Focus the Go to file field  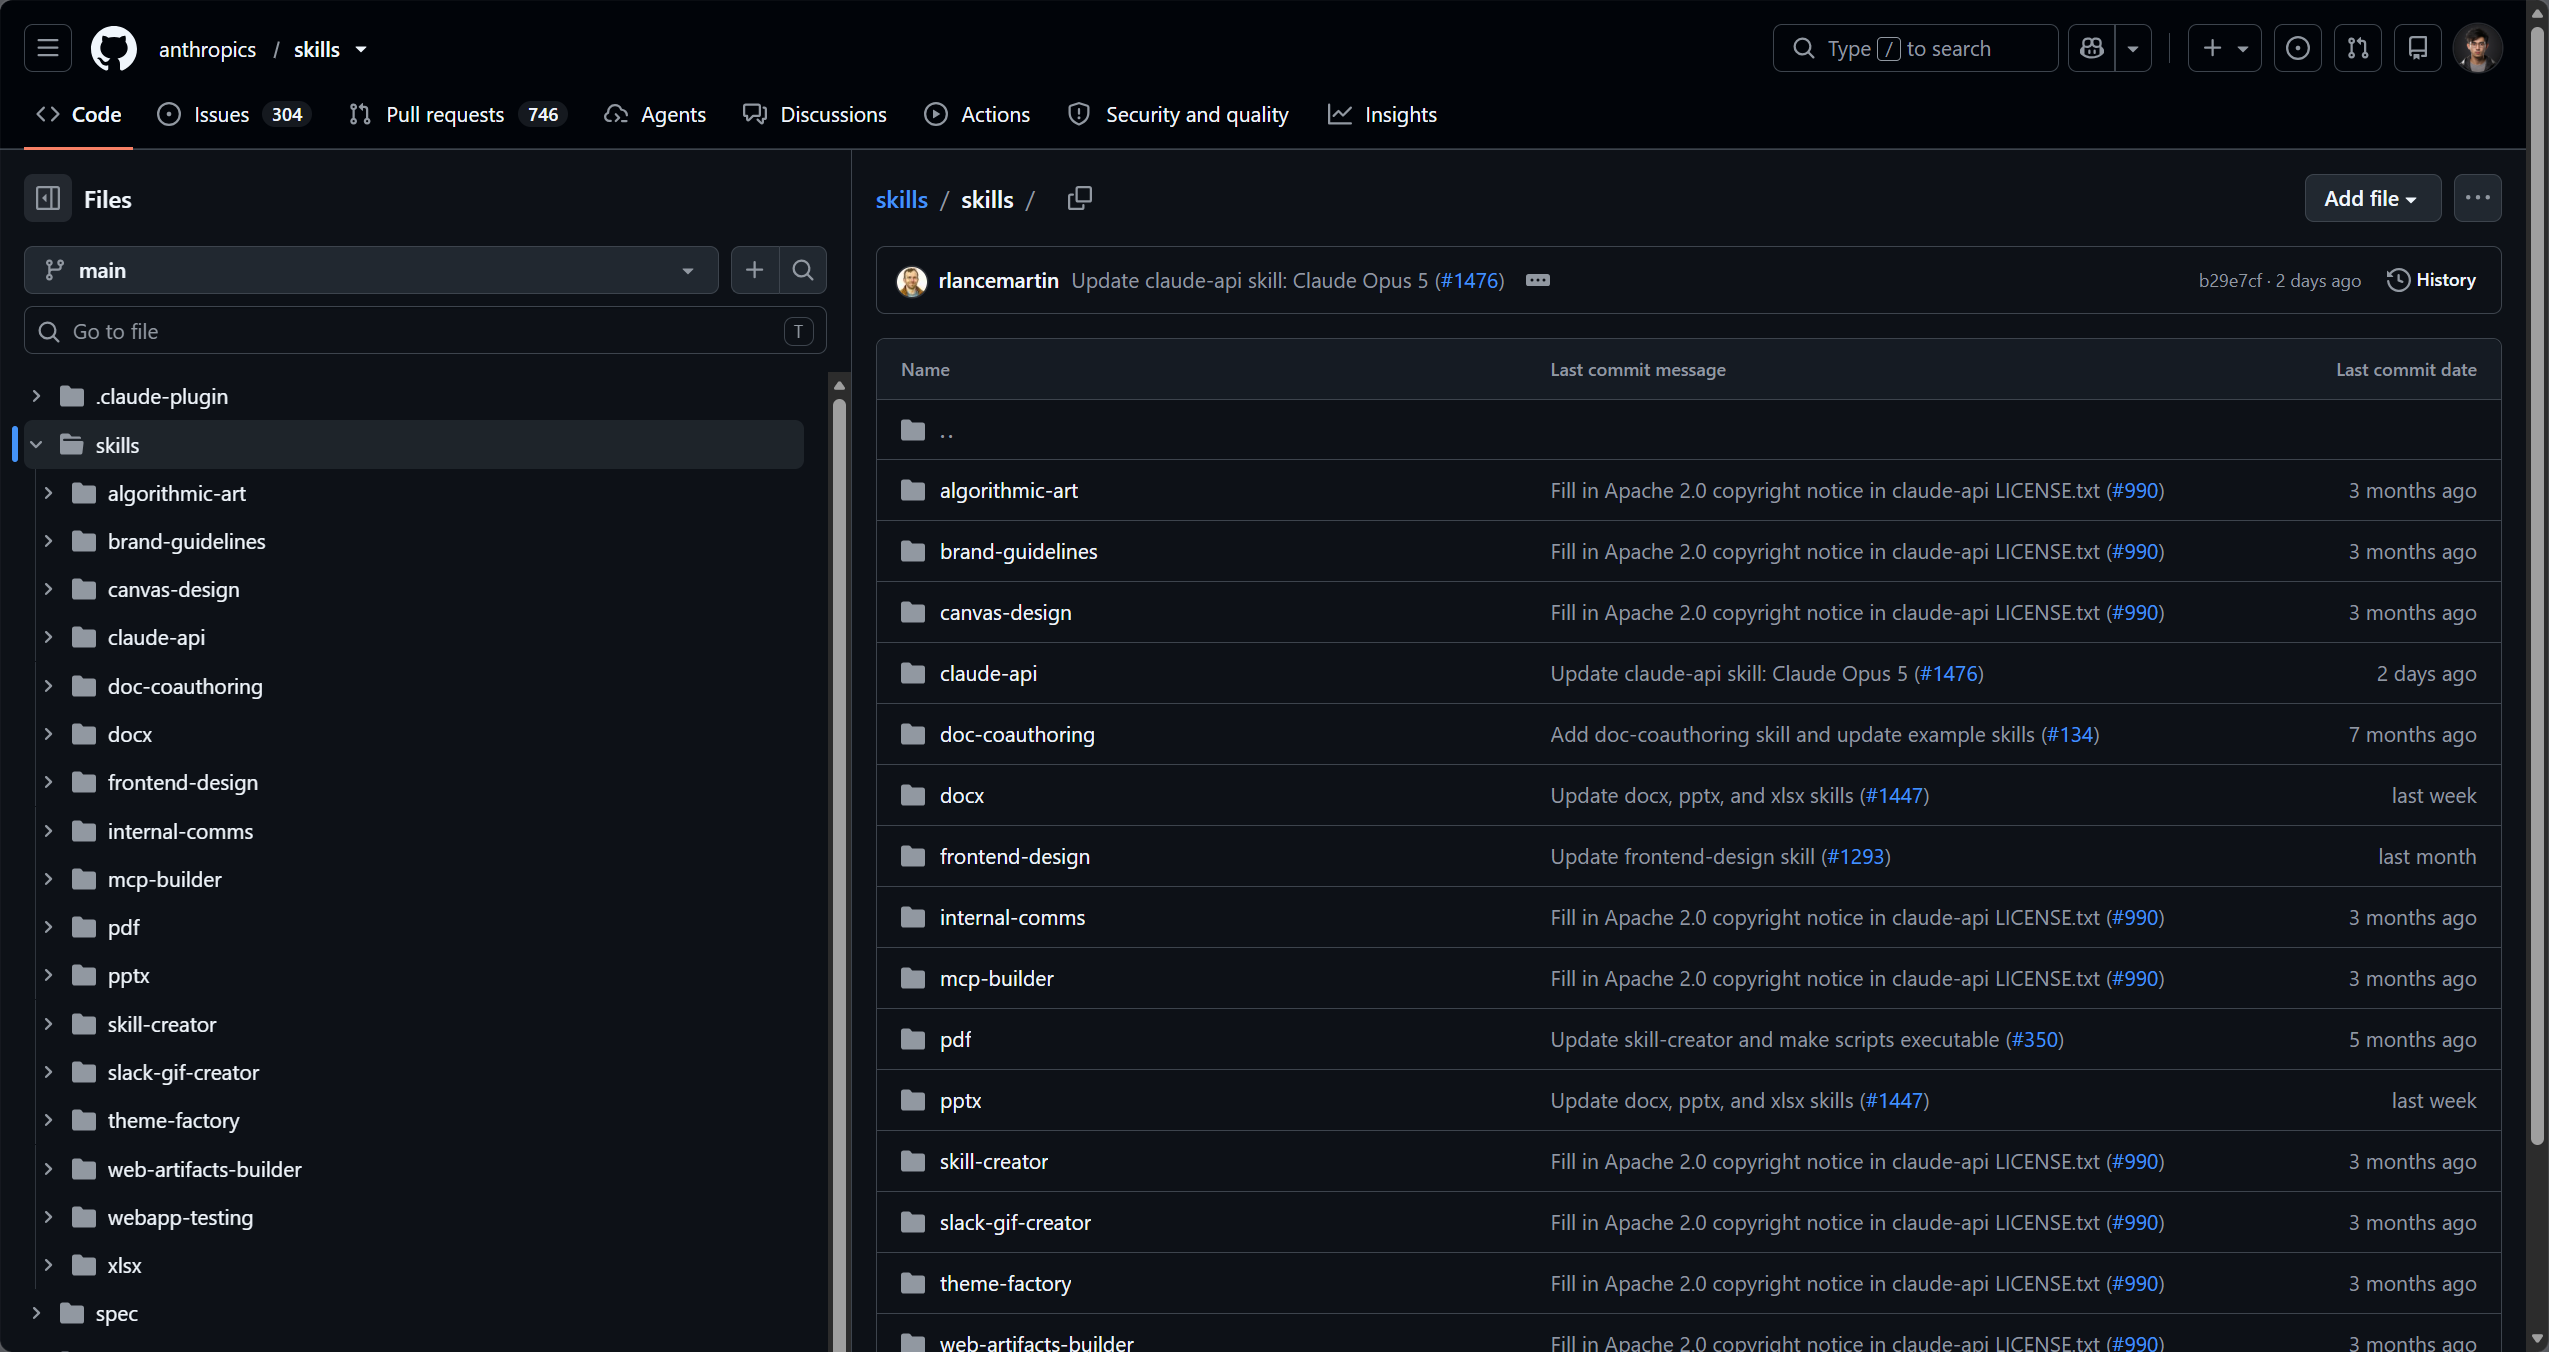(x=425, y=331)
